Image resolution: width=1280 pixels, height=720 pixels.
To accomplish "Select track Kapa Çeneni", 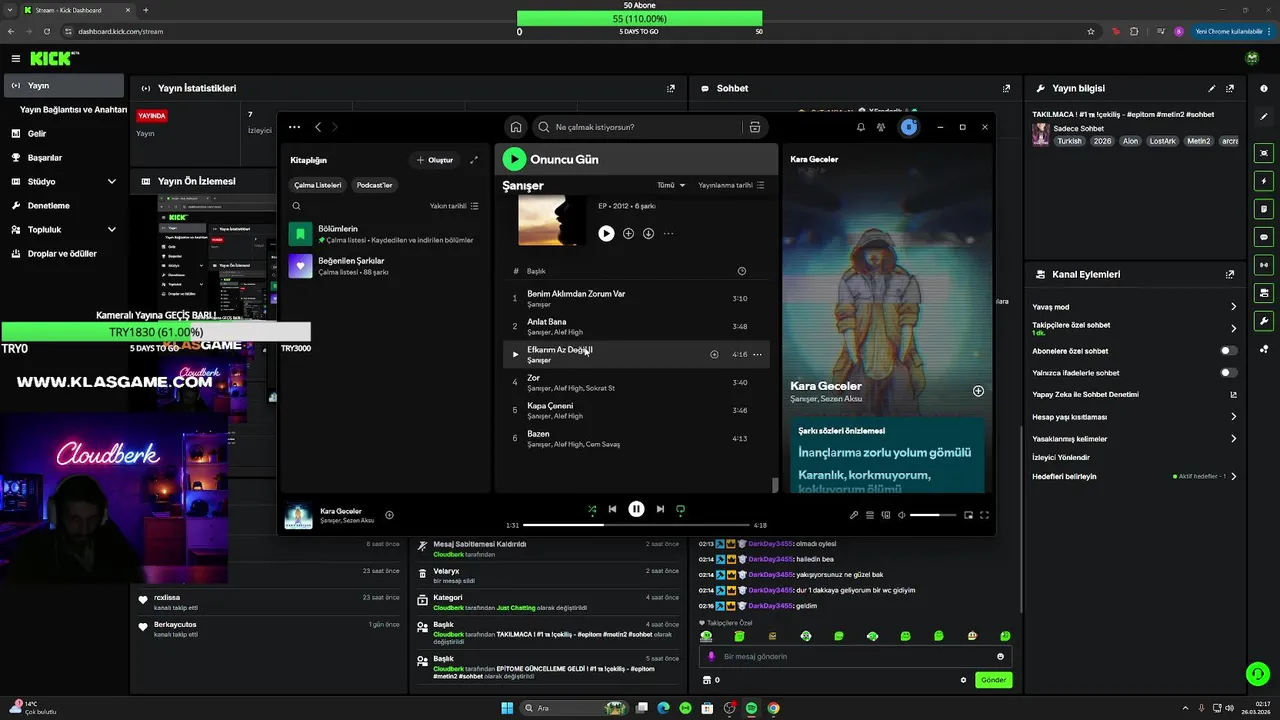I will 636,410.
